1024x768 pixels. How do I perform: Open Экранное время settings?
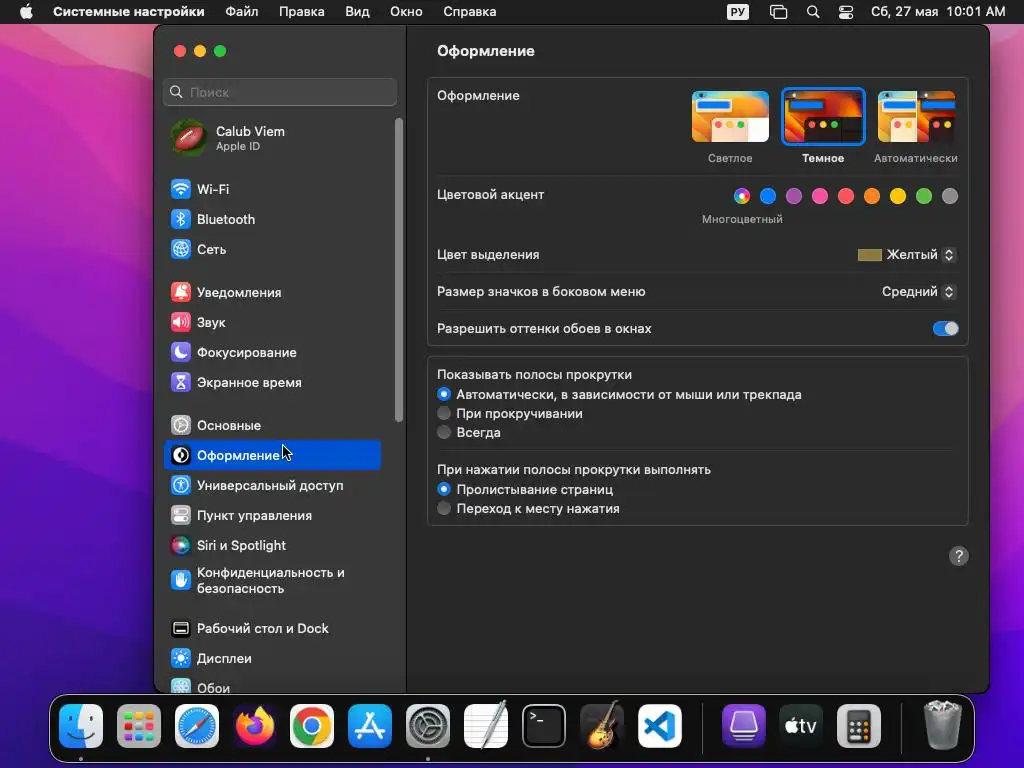pos(272,383)
